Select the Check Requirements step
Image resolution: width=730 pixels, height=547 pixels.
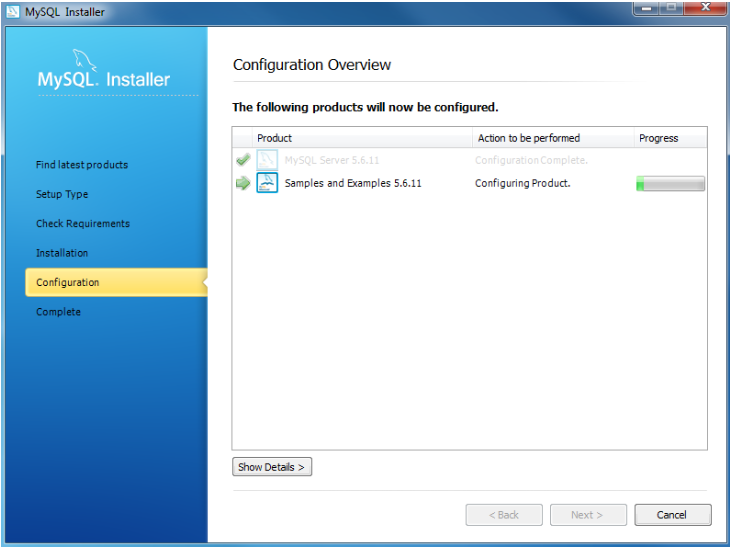pos(83,223)
